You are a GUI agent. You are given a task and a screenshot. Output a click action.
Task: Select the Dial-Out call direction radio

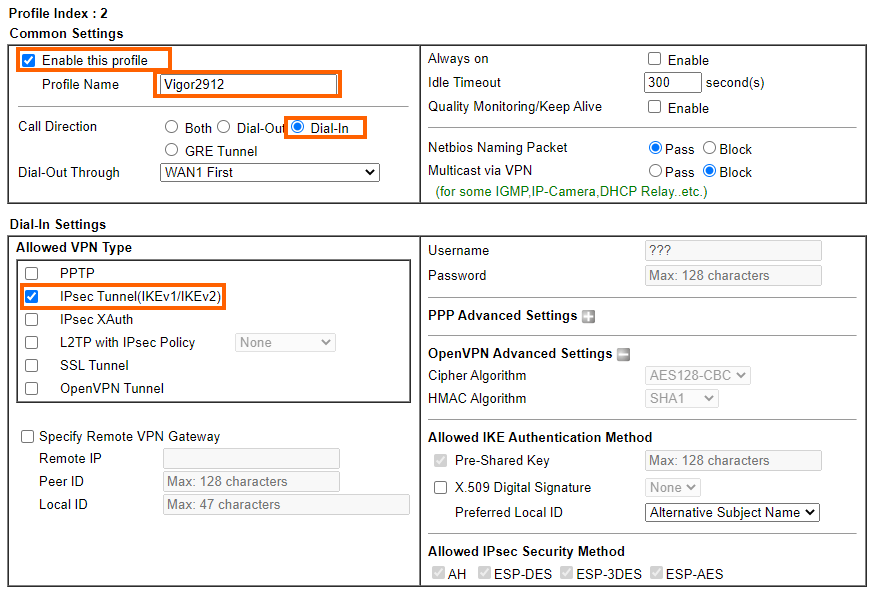224,127
